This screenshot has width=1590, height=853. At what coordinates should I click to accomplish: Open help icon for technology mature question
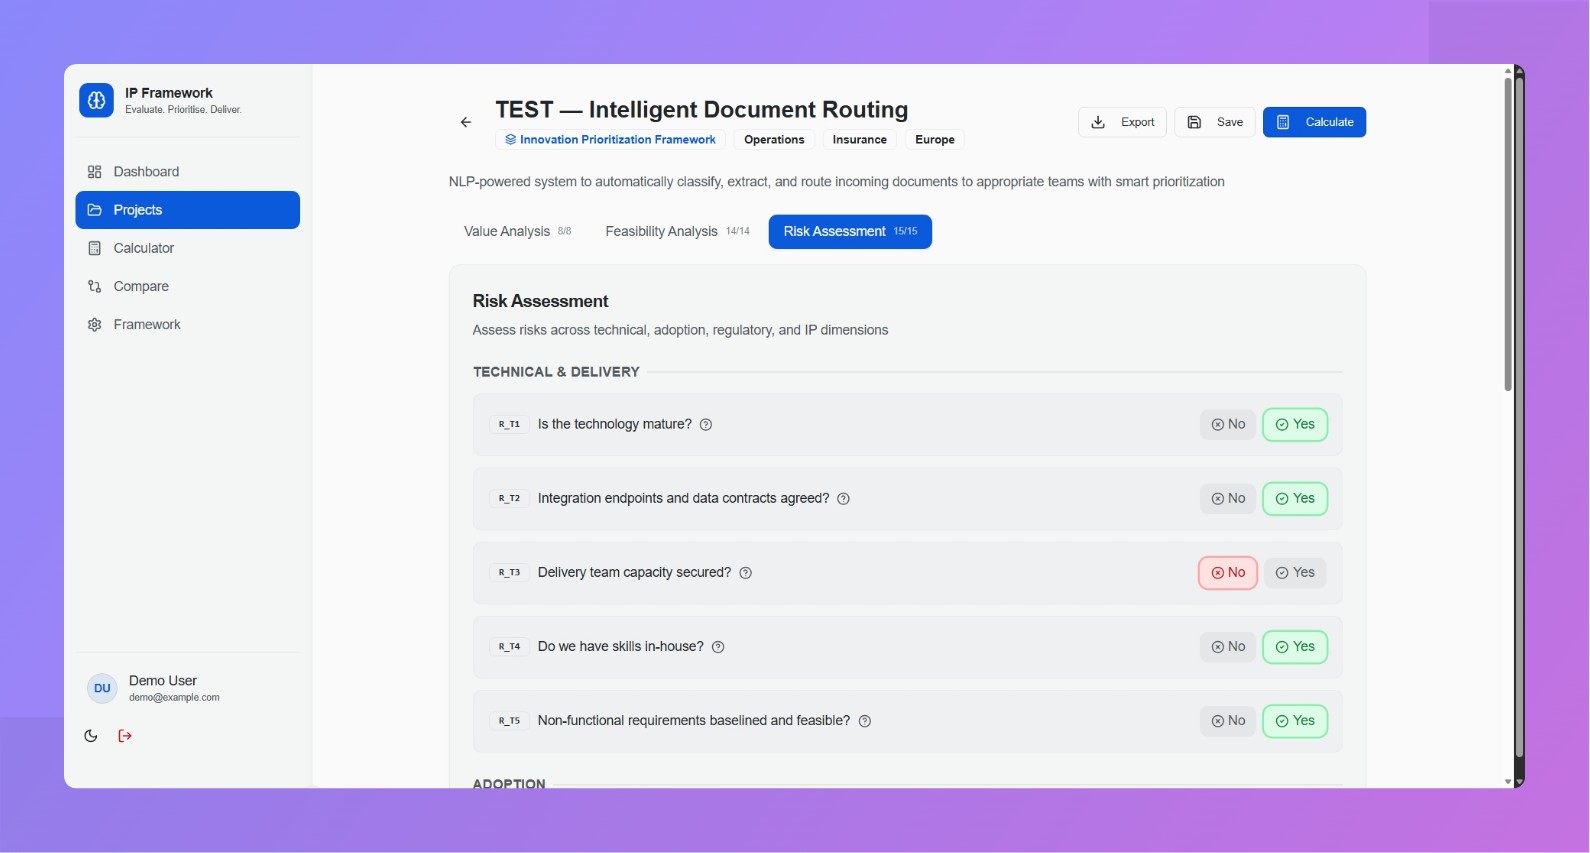point(706,425)
